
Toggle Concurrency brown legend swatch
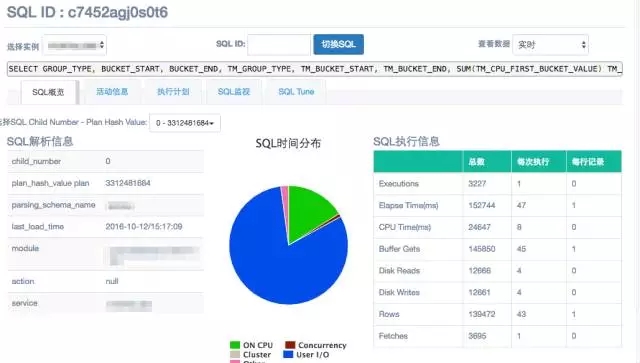pos(290,345)
